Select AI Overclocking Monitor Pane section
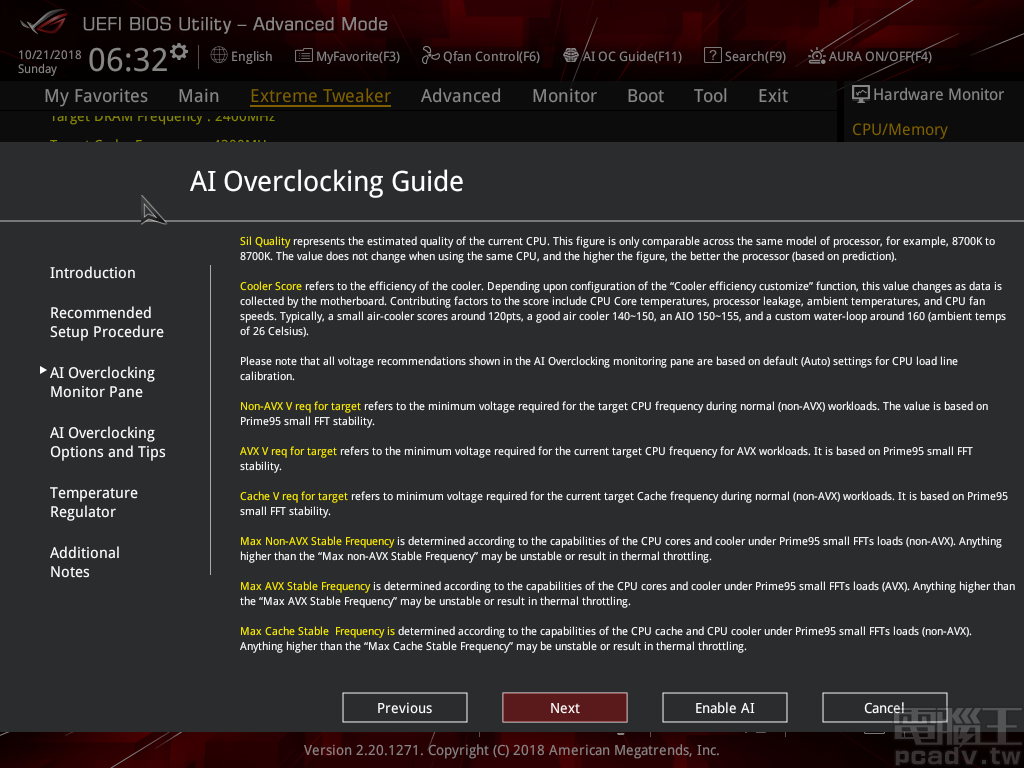 [x=103, y=382]
